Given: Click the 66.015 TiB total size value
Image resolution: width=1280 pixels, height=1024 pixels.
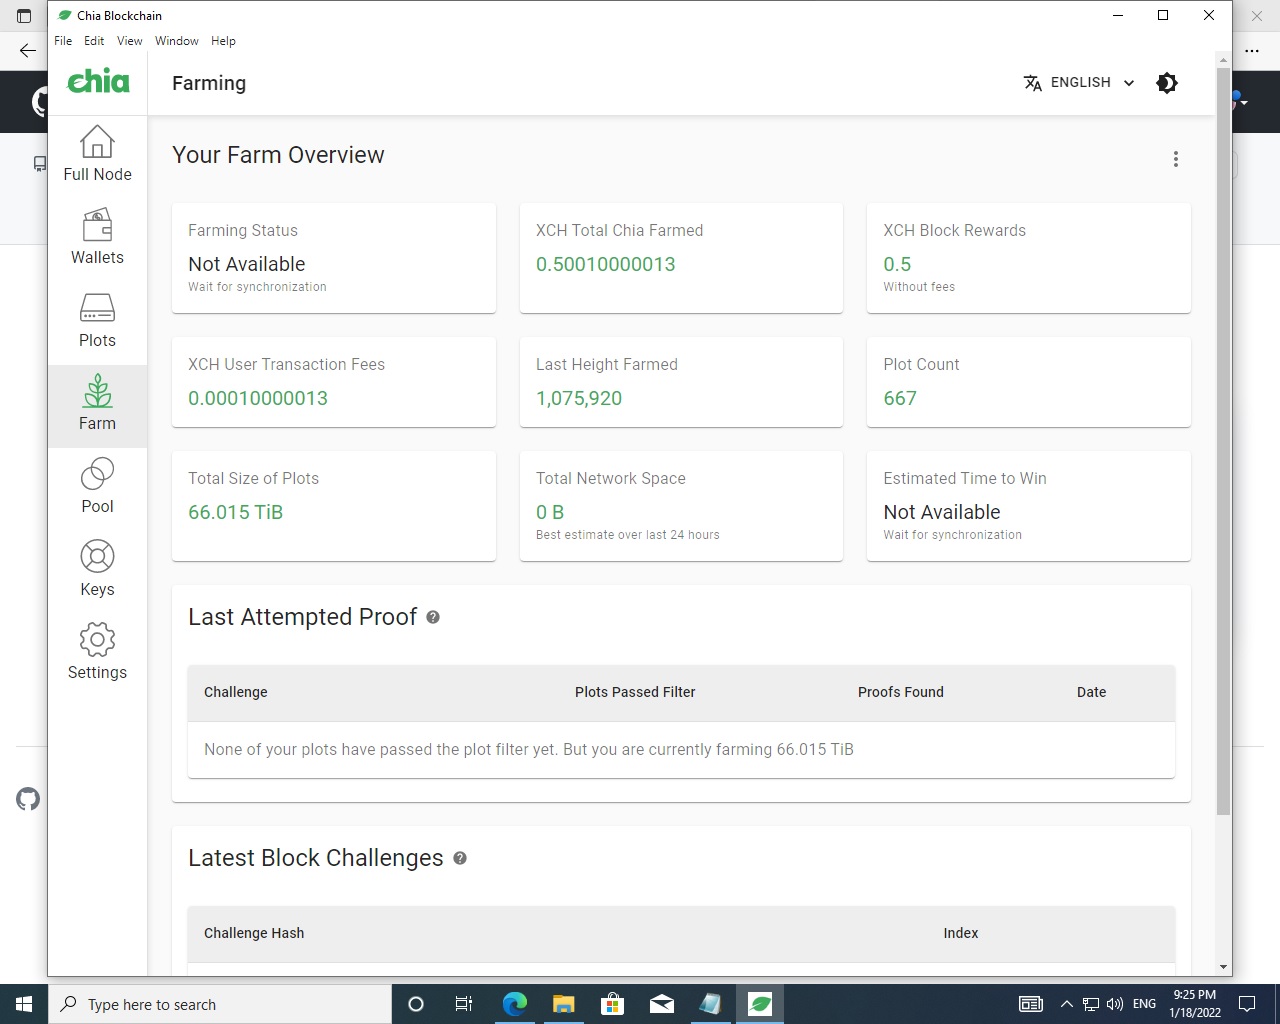Looking at the screenshot, I should [x=236, y=512].
